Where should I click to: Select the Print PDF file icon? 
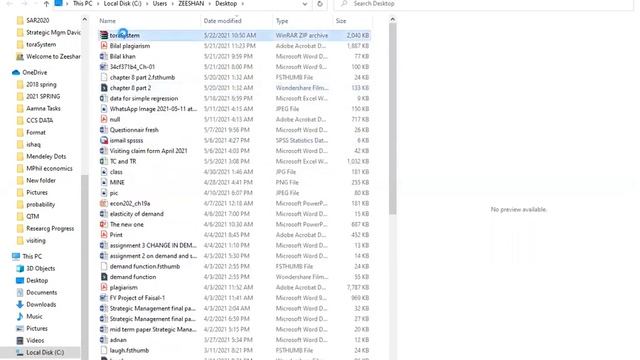tap(104, 235)
